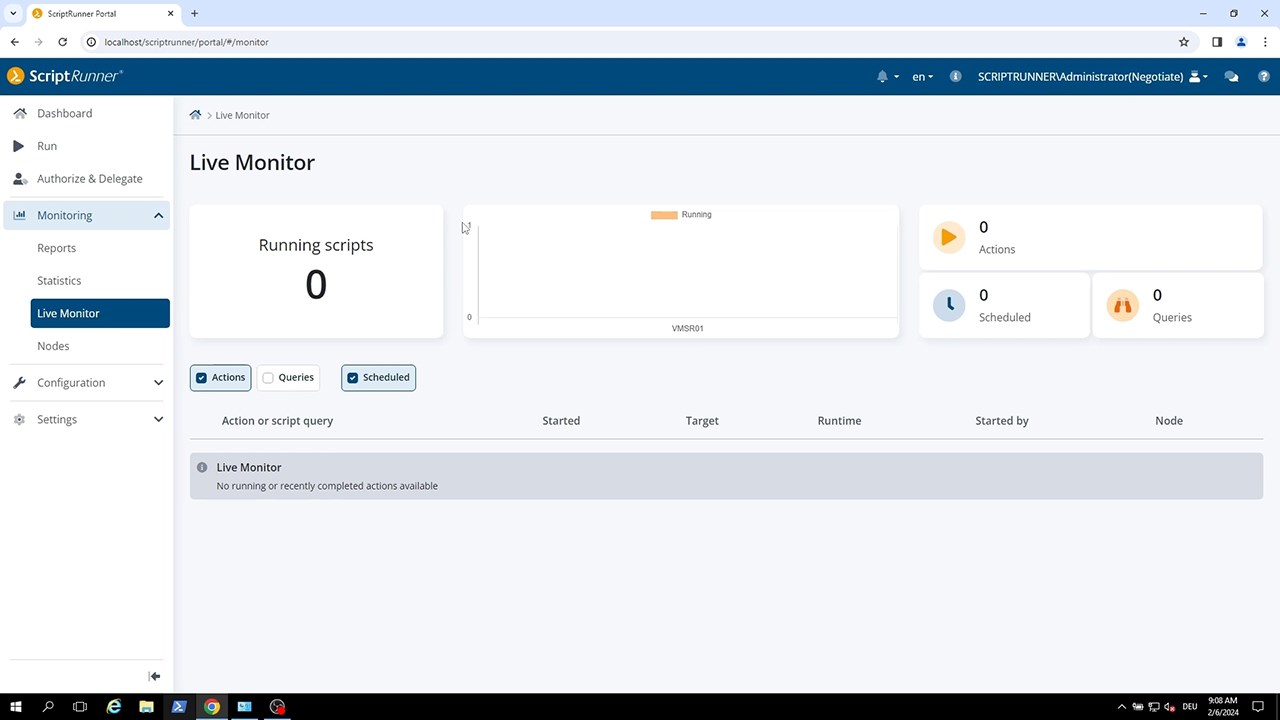Open the notifications bell menu

887,77
